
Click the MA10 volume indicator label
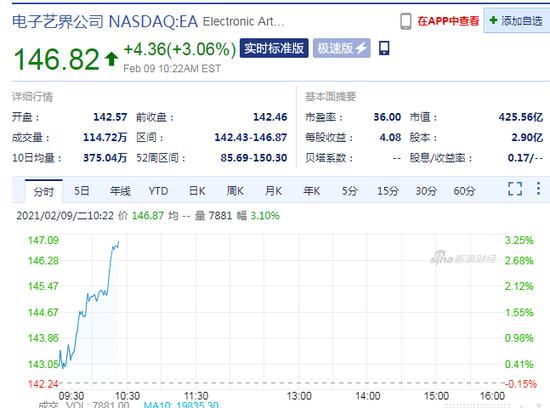[x=181, y=405]
